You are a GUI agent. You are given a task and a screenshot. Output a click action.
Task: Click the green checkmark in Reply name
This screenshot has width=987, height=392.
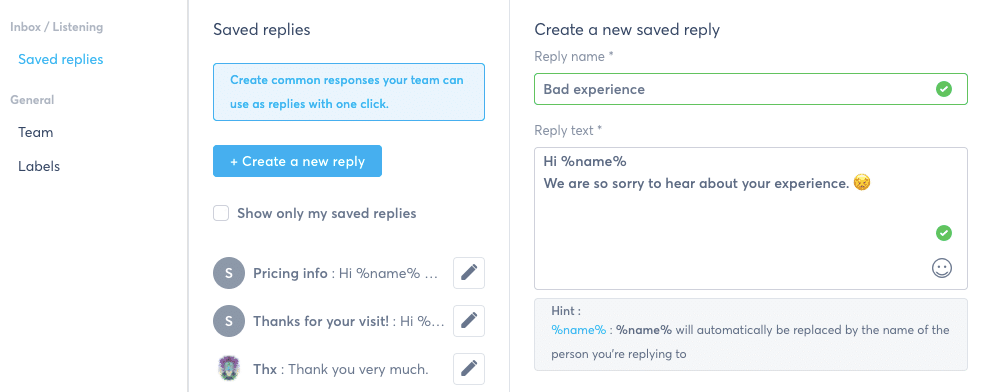pyautogui.click(x=944, y=89)
